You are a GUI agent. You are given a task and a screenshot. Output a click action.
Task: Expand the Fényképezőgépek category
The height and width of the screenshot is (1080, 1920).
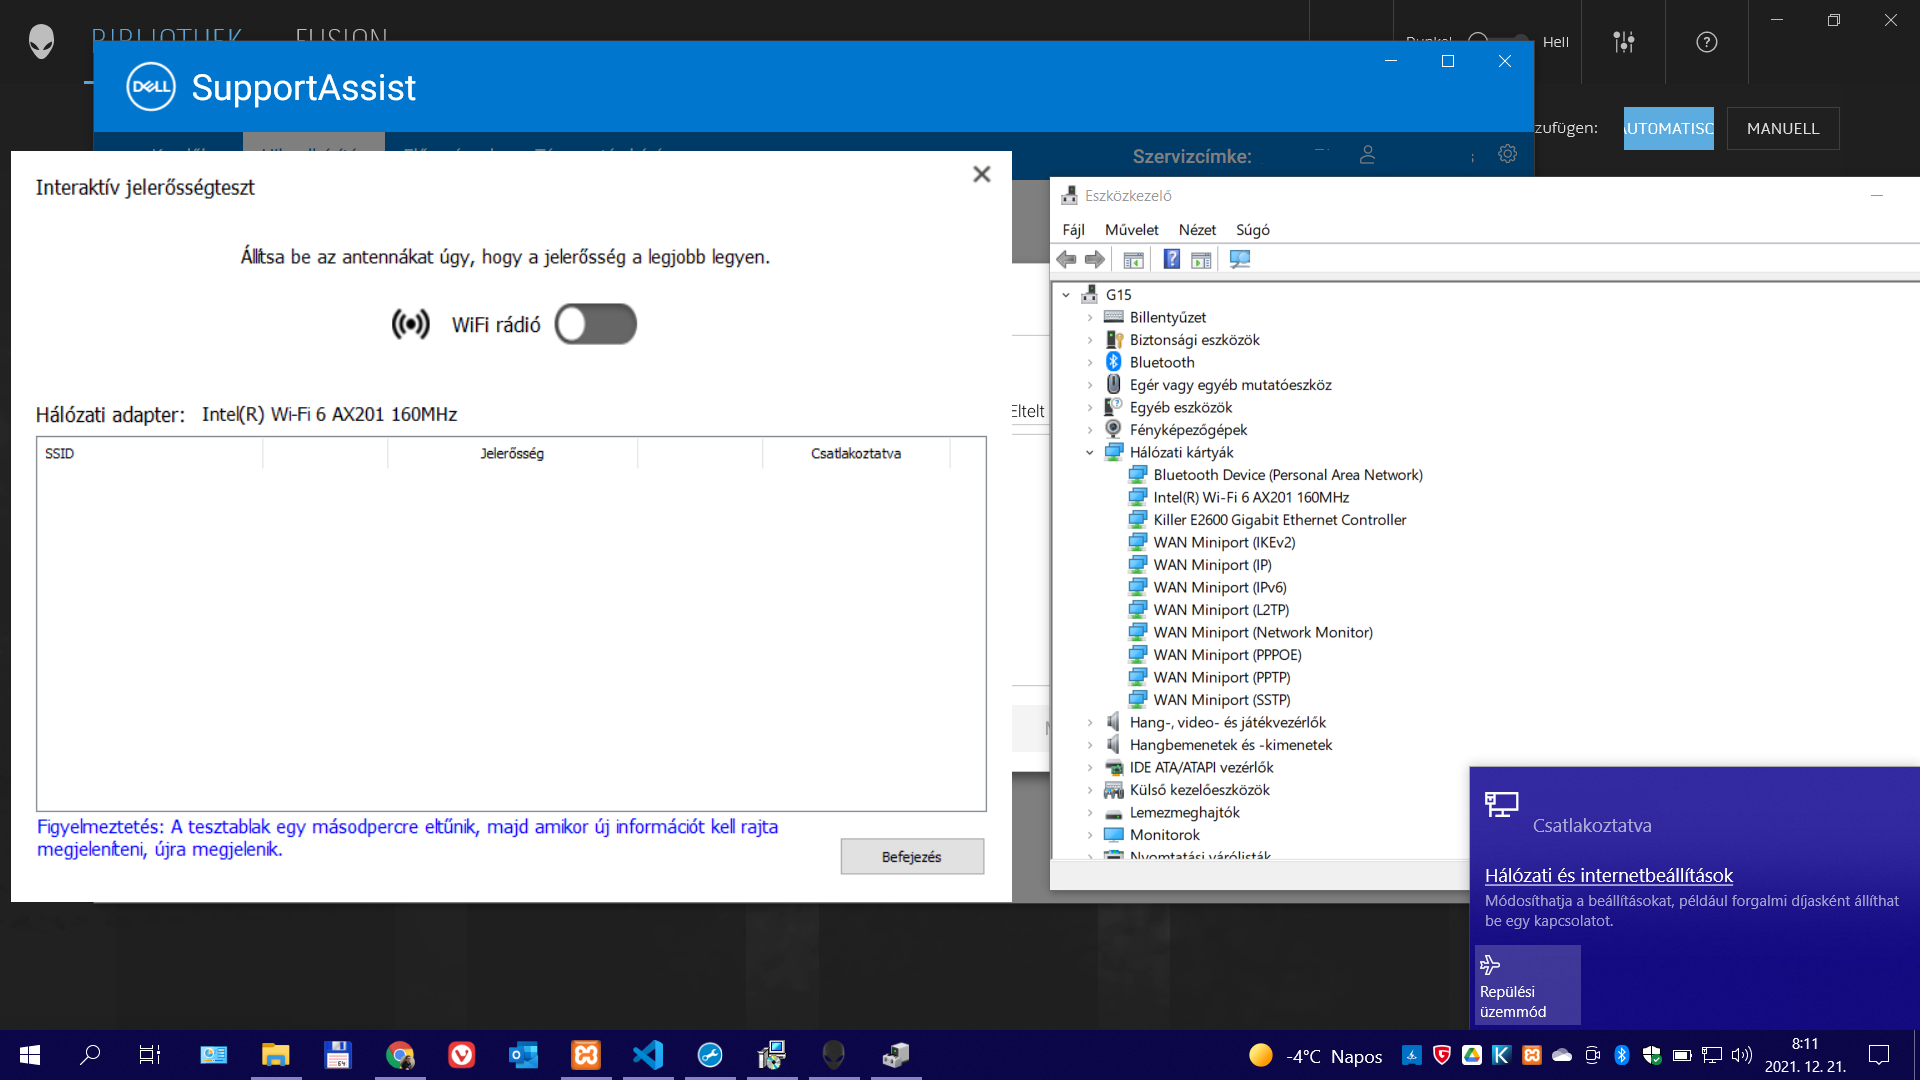[1090, 430]
